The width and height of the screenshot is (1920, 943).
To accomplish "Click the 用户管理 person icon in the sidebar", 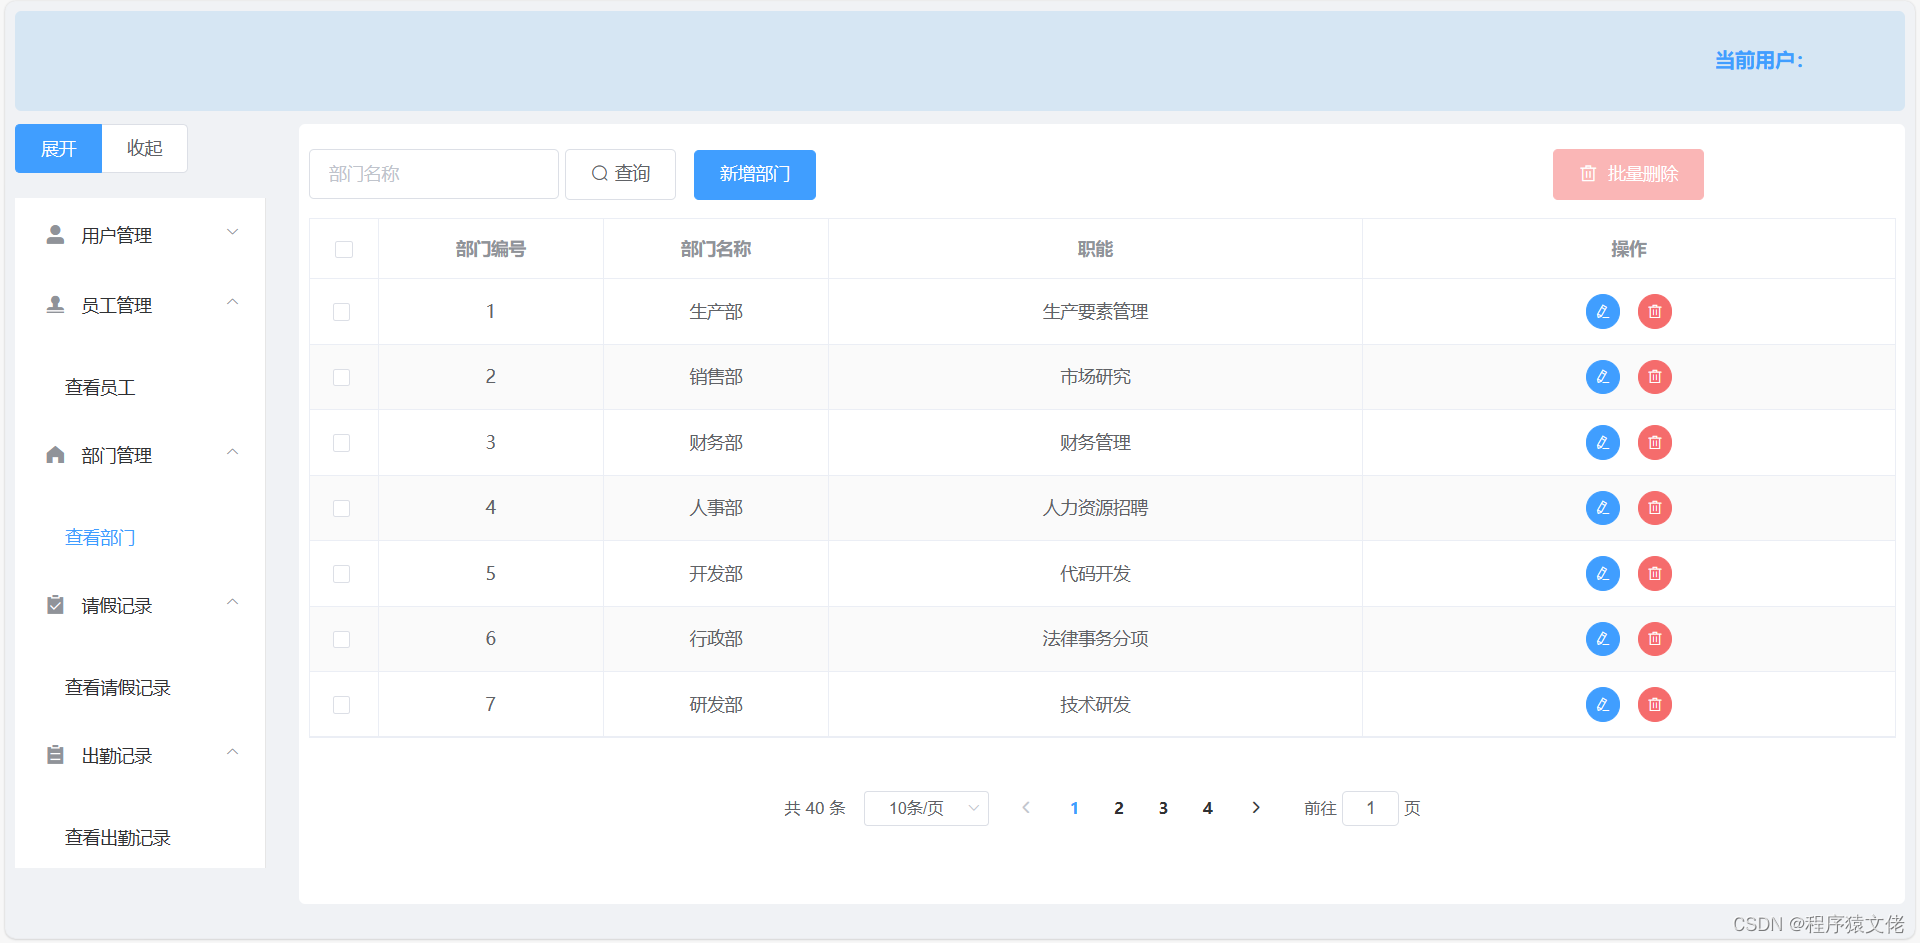I will [x=56, y=235].
